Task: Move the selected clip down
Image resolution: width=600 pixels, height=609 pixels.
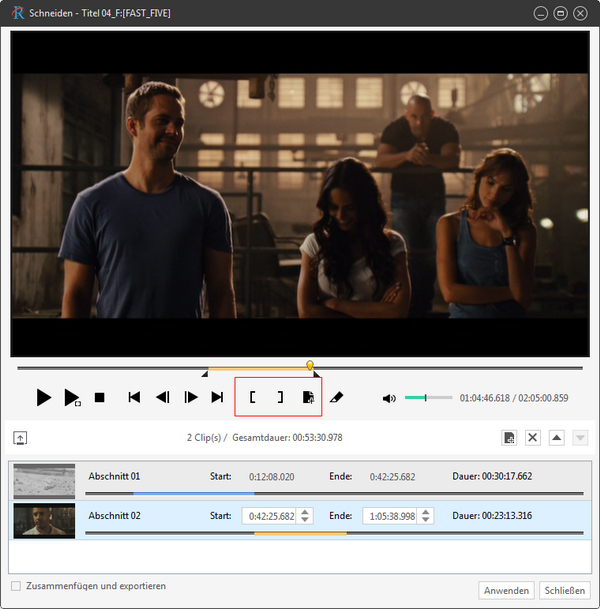Action: [x=580, y=438]
